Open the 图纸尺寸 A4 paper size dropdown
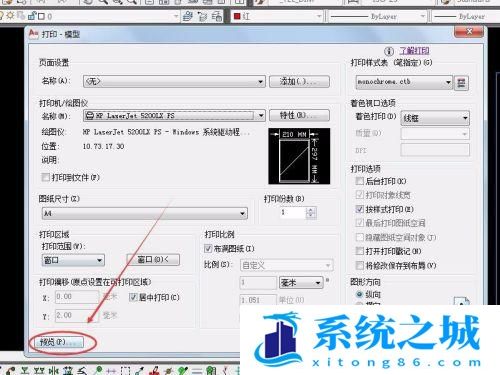 point(145,213)
